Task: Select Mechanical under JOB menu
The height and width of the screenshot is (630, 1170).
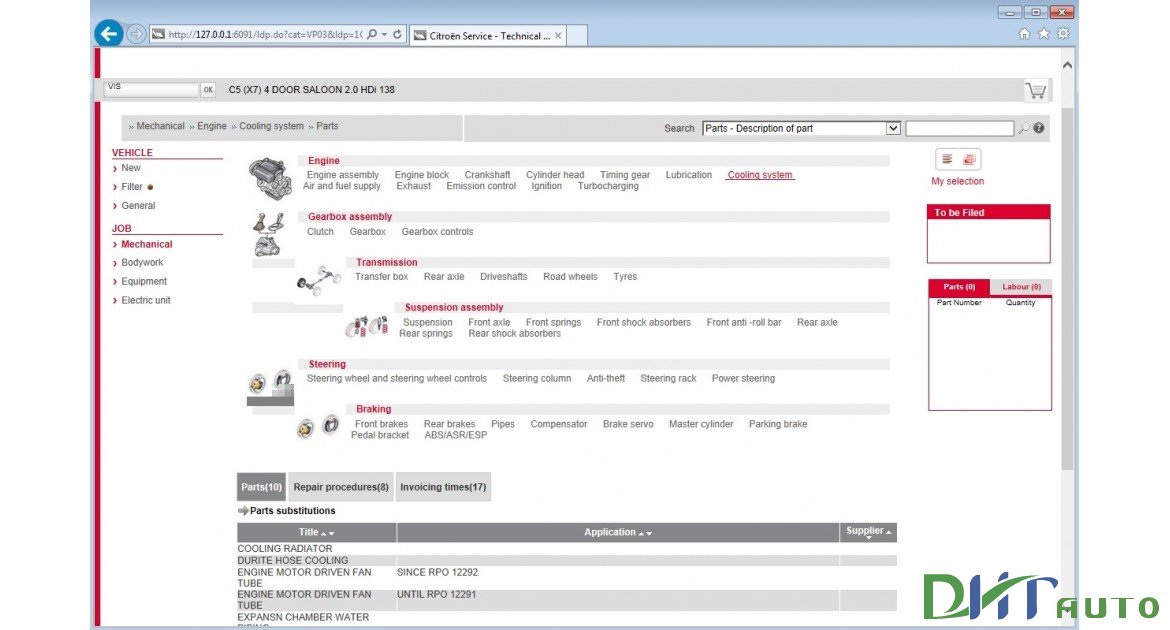Action: pyautogui.click(x=146, y=244)
